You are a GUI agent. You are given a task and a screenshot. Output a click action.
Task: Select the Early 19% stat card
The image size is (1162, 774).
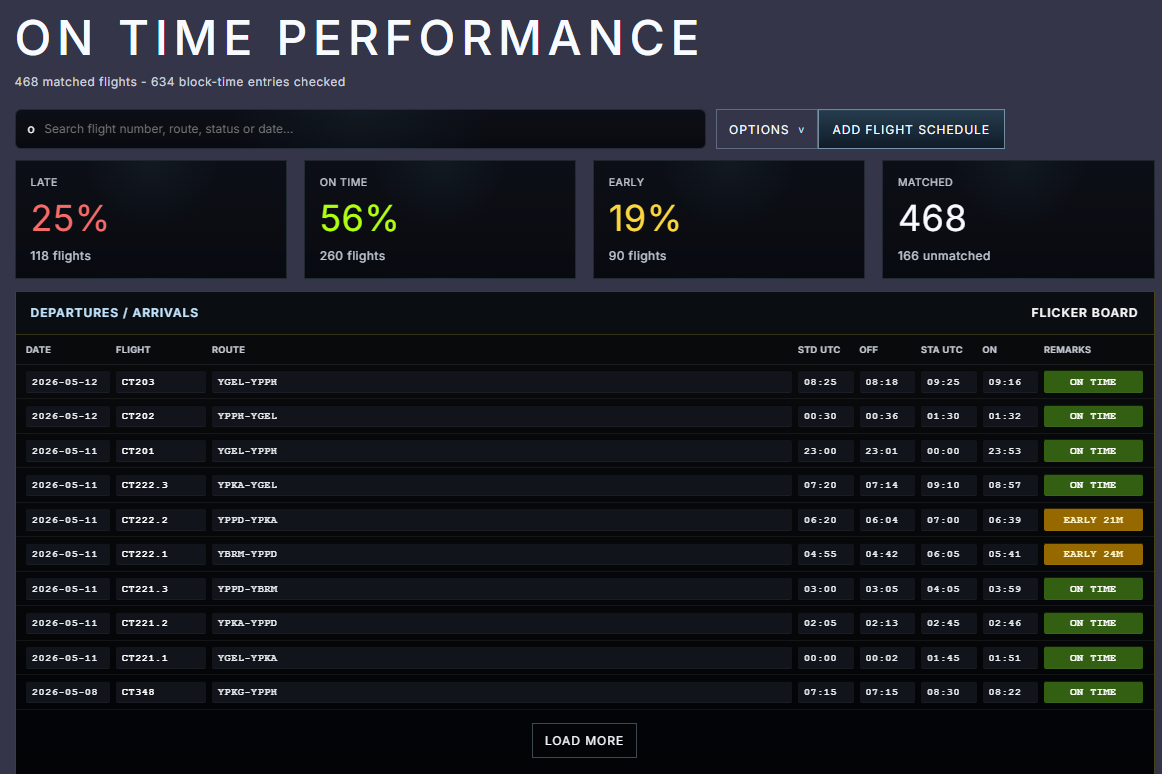click(729, 219)
